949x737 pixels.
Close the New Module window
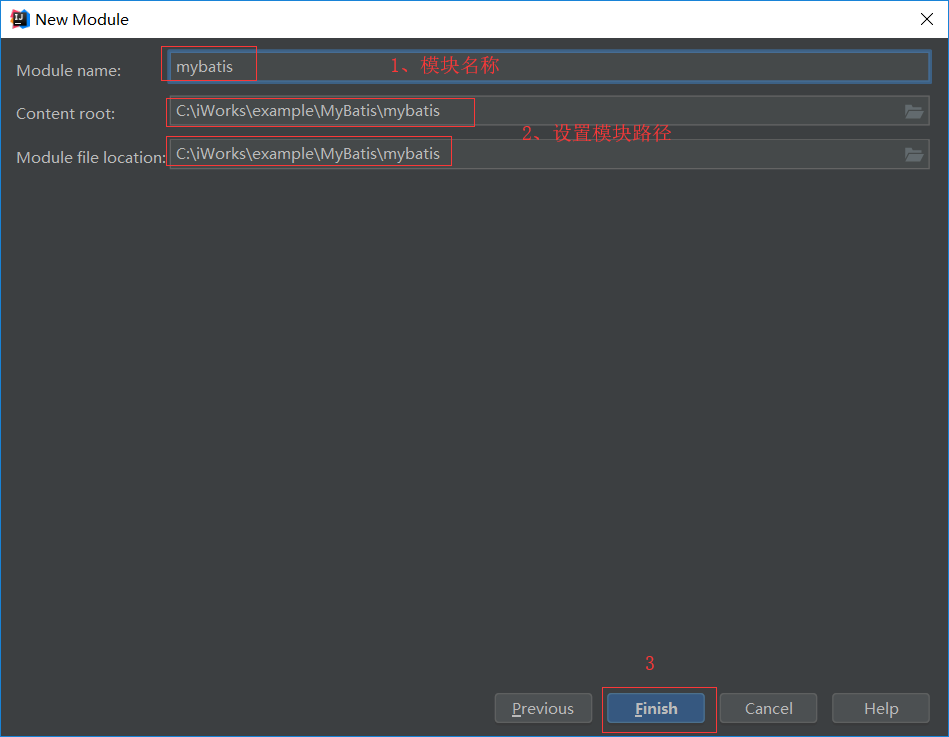[x=927, y=19]
